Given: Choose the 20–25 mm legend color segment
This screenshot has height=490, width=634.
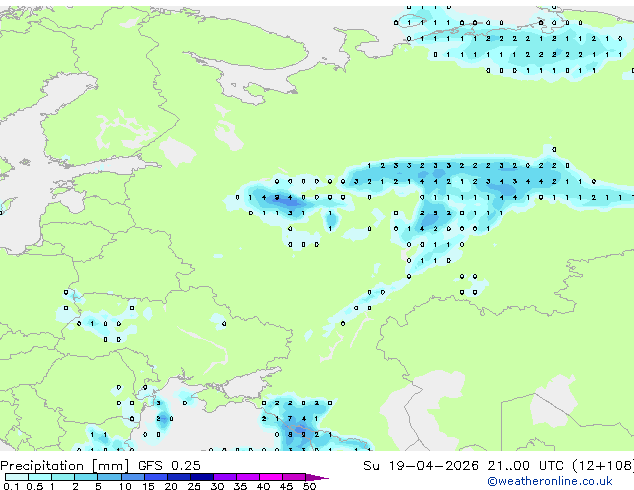Looking at the screenshot, I should click(x=179, y=477).
